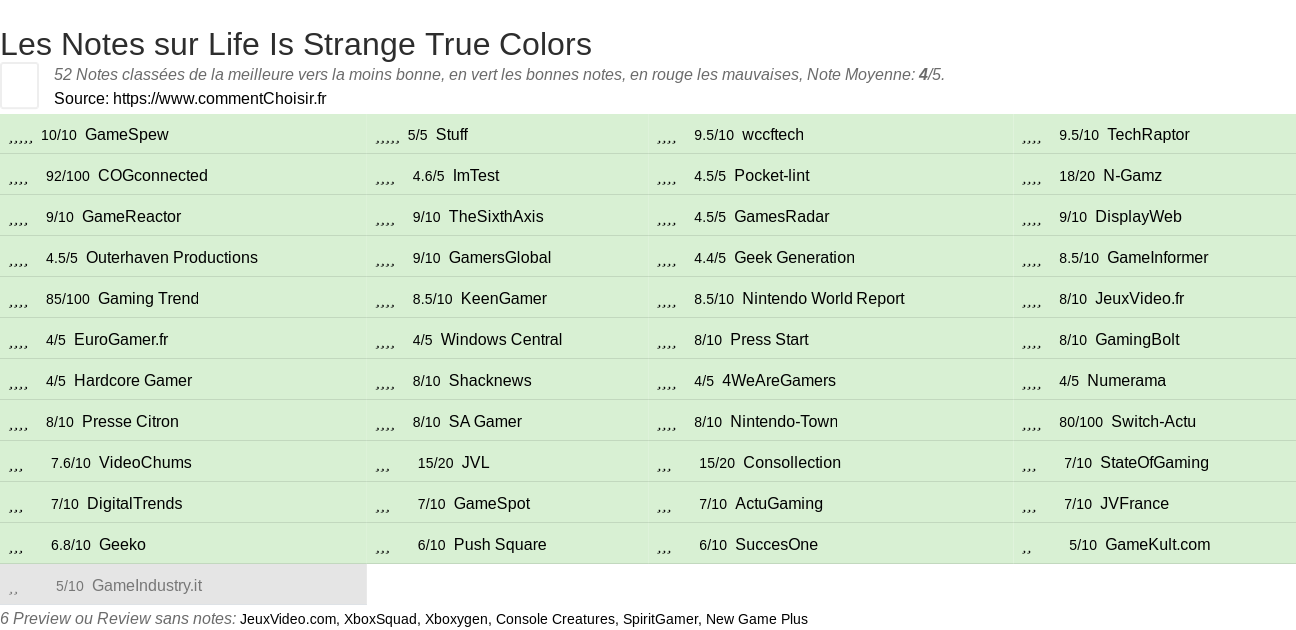Open the GamingBolt 8/10 review

(1137, 340)
